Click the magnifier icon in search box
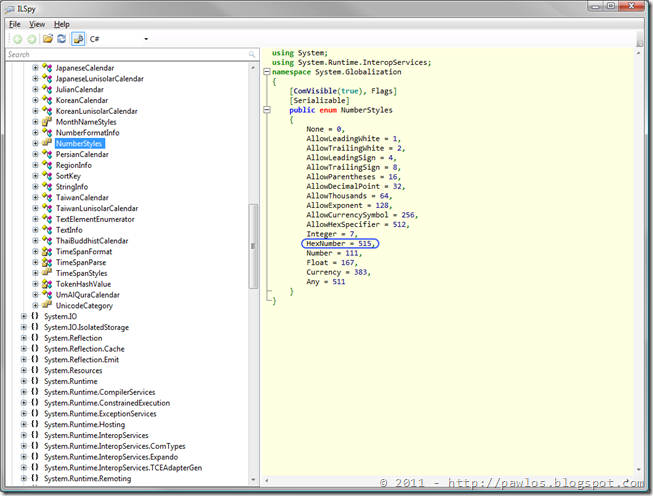The height and width of the screenshot is (496, 653). click(x=252, y=55)
